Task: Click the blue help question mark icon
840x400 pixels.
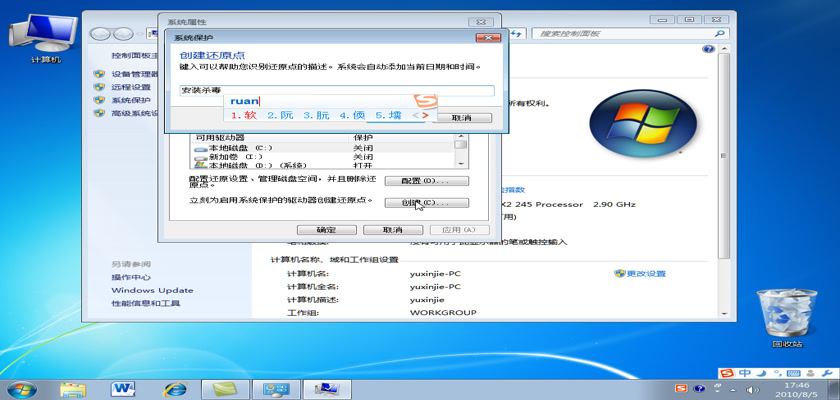Action: pos(708,48)
